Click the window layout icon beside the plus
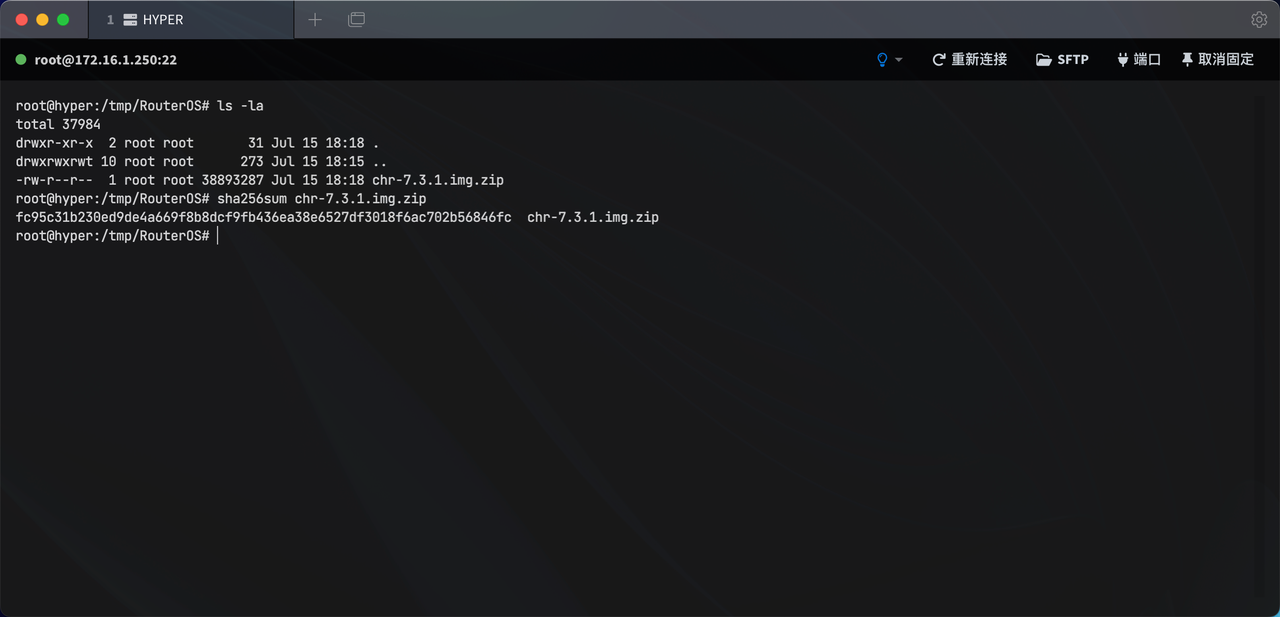 pyautogui.click(x=356, y=19)
